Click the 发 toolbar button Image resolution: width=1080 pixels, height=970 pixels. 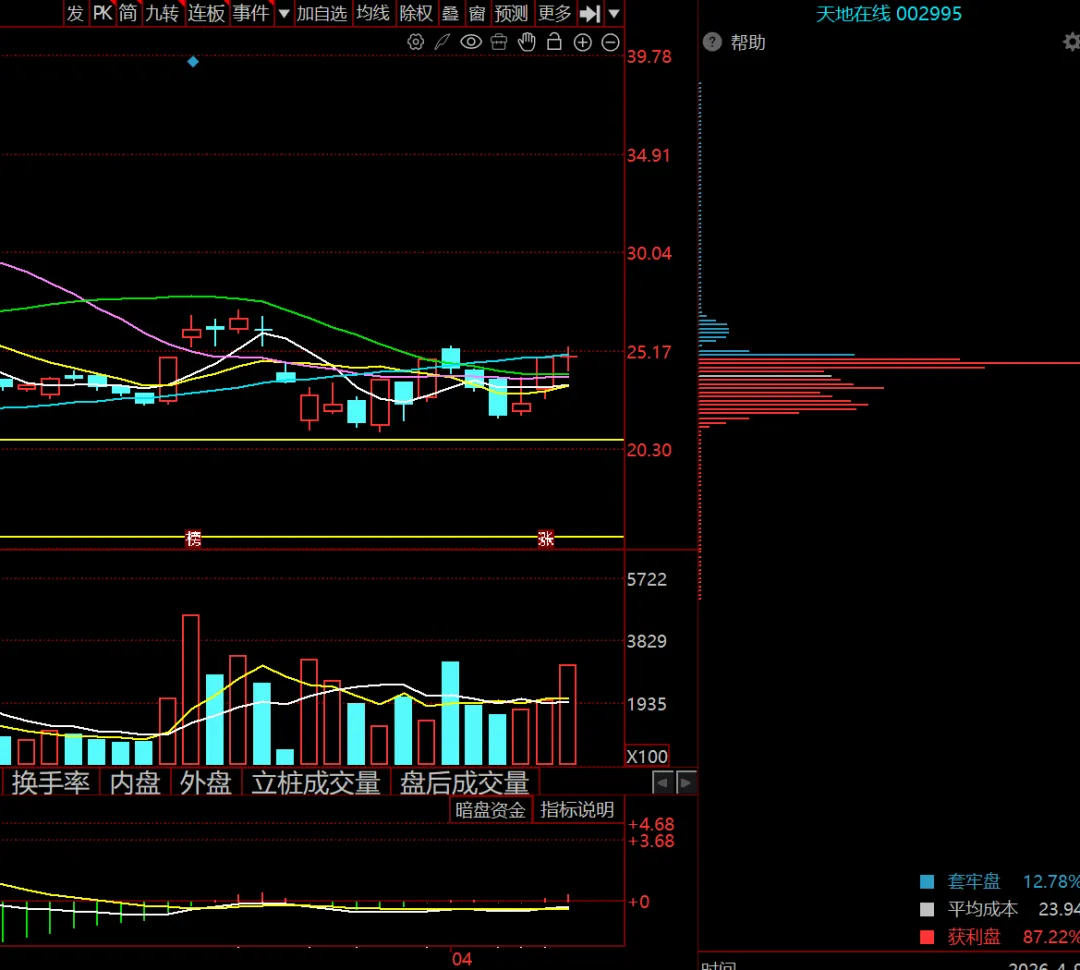point(75,13)
